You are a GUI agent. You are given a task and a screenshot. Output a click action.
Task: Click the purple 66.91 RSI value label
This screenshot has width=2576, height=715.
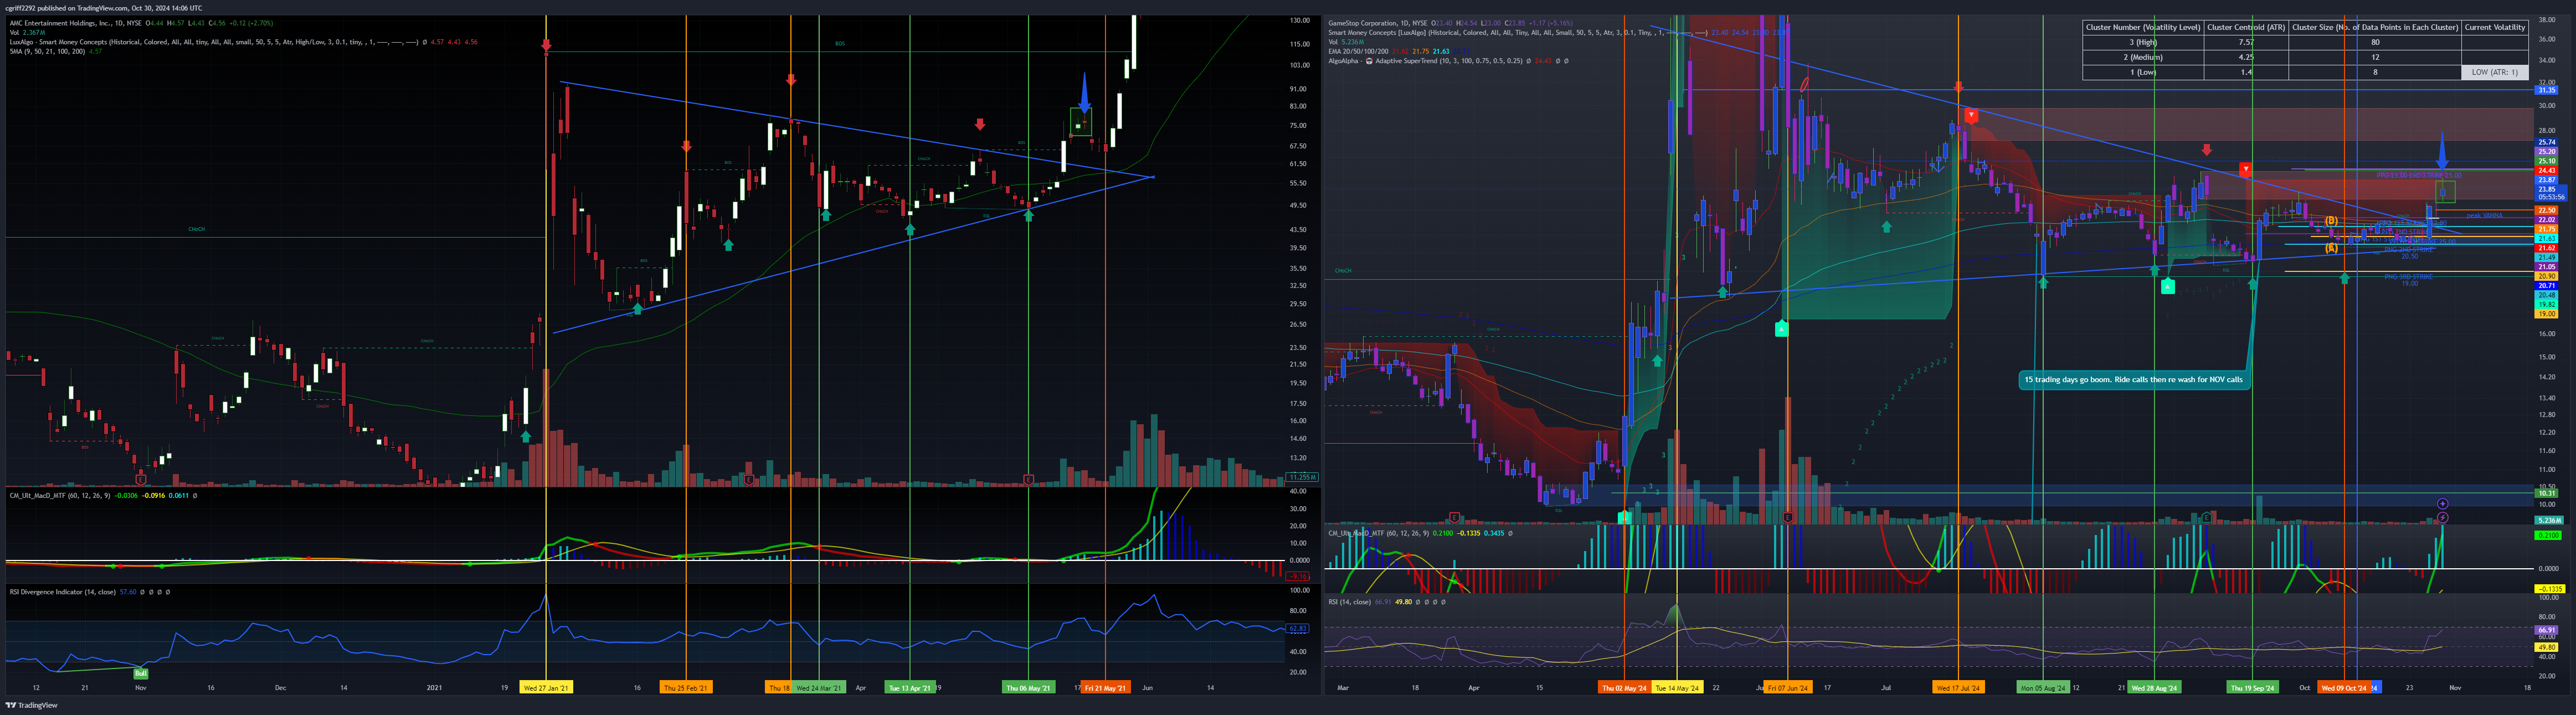coord(2546,630)
